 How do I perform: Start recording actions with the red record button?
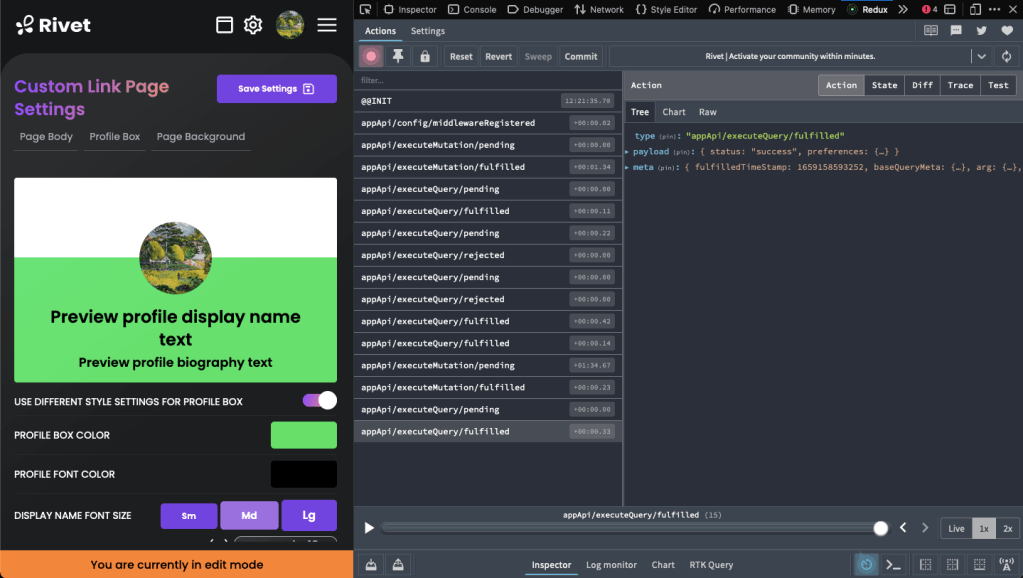370,56
